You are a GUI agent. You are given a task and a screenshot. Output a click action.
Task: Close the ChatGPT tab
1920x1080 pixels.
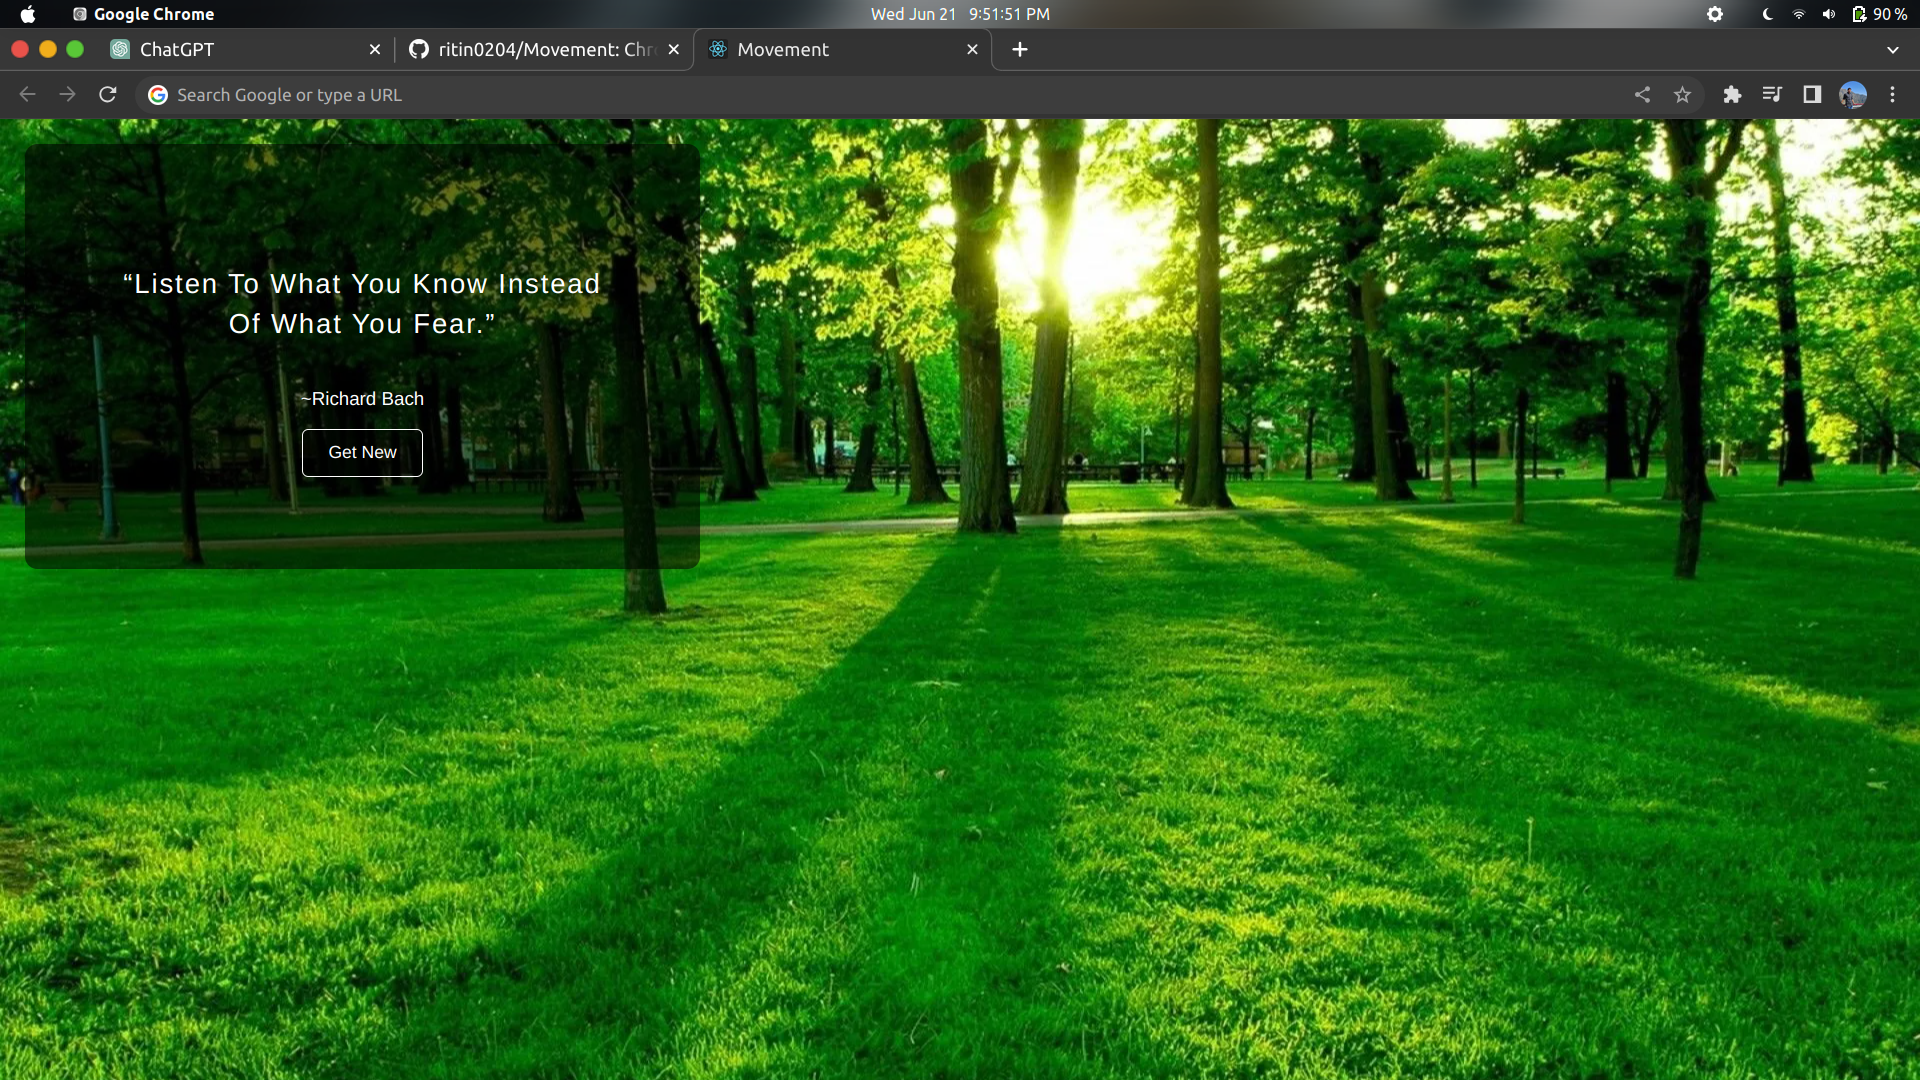click(x=375, y=49)
